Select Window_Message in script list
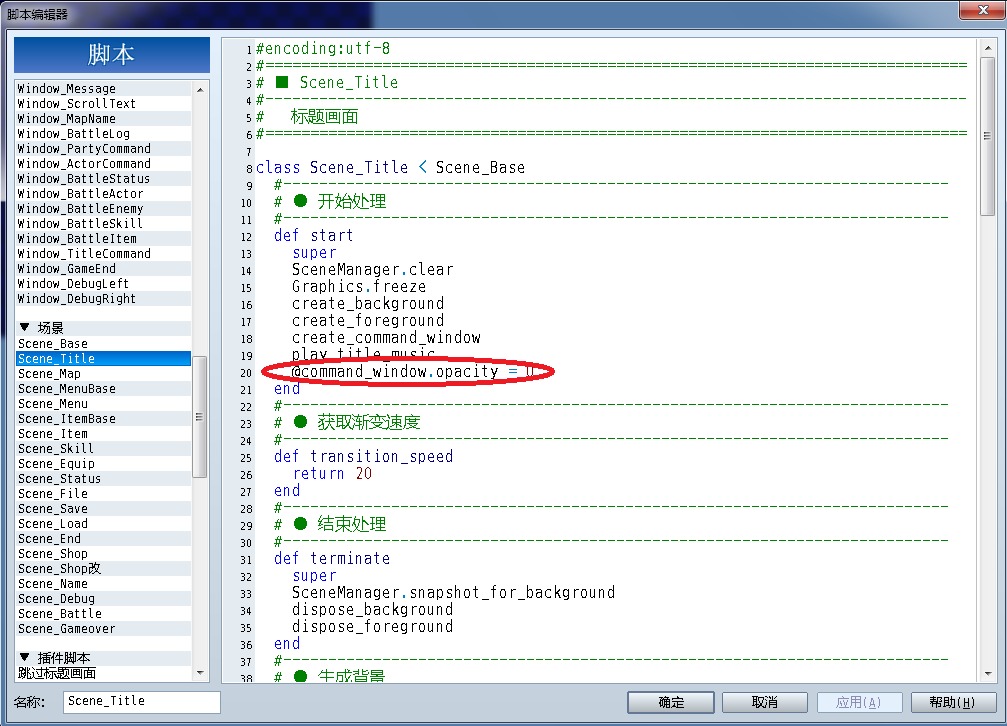This screenshot has width=1007, height=726. [x=103, y=88]
